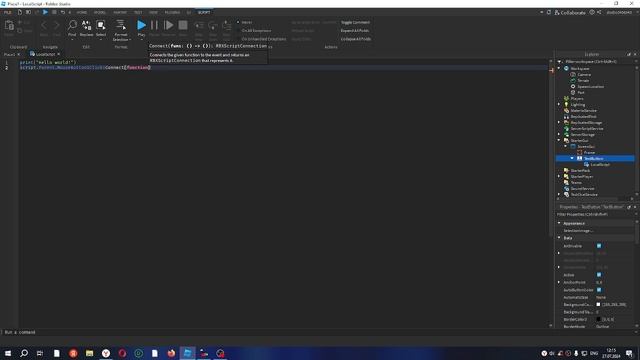
Task: Click the Toggle Comment button
Action: tap(355, 22)
